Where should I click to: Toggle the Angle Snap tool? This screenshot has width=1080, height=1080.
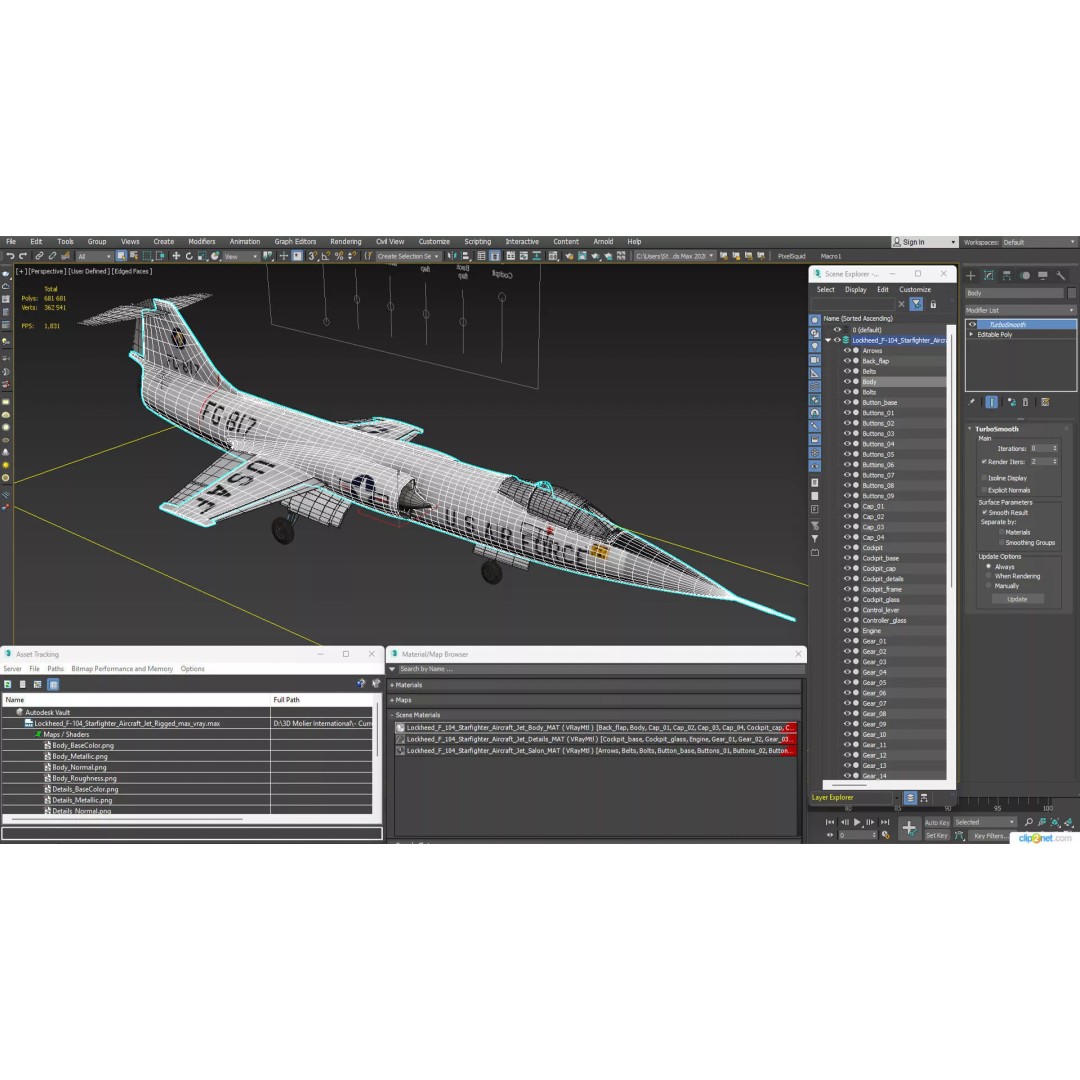(325, 256)
